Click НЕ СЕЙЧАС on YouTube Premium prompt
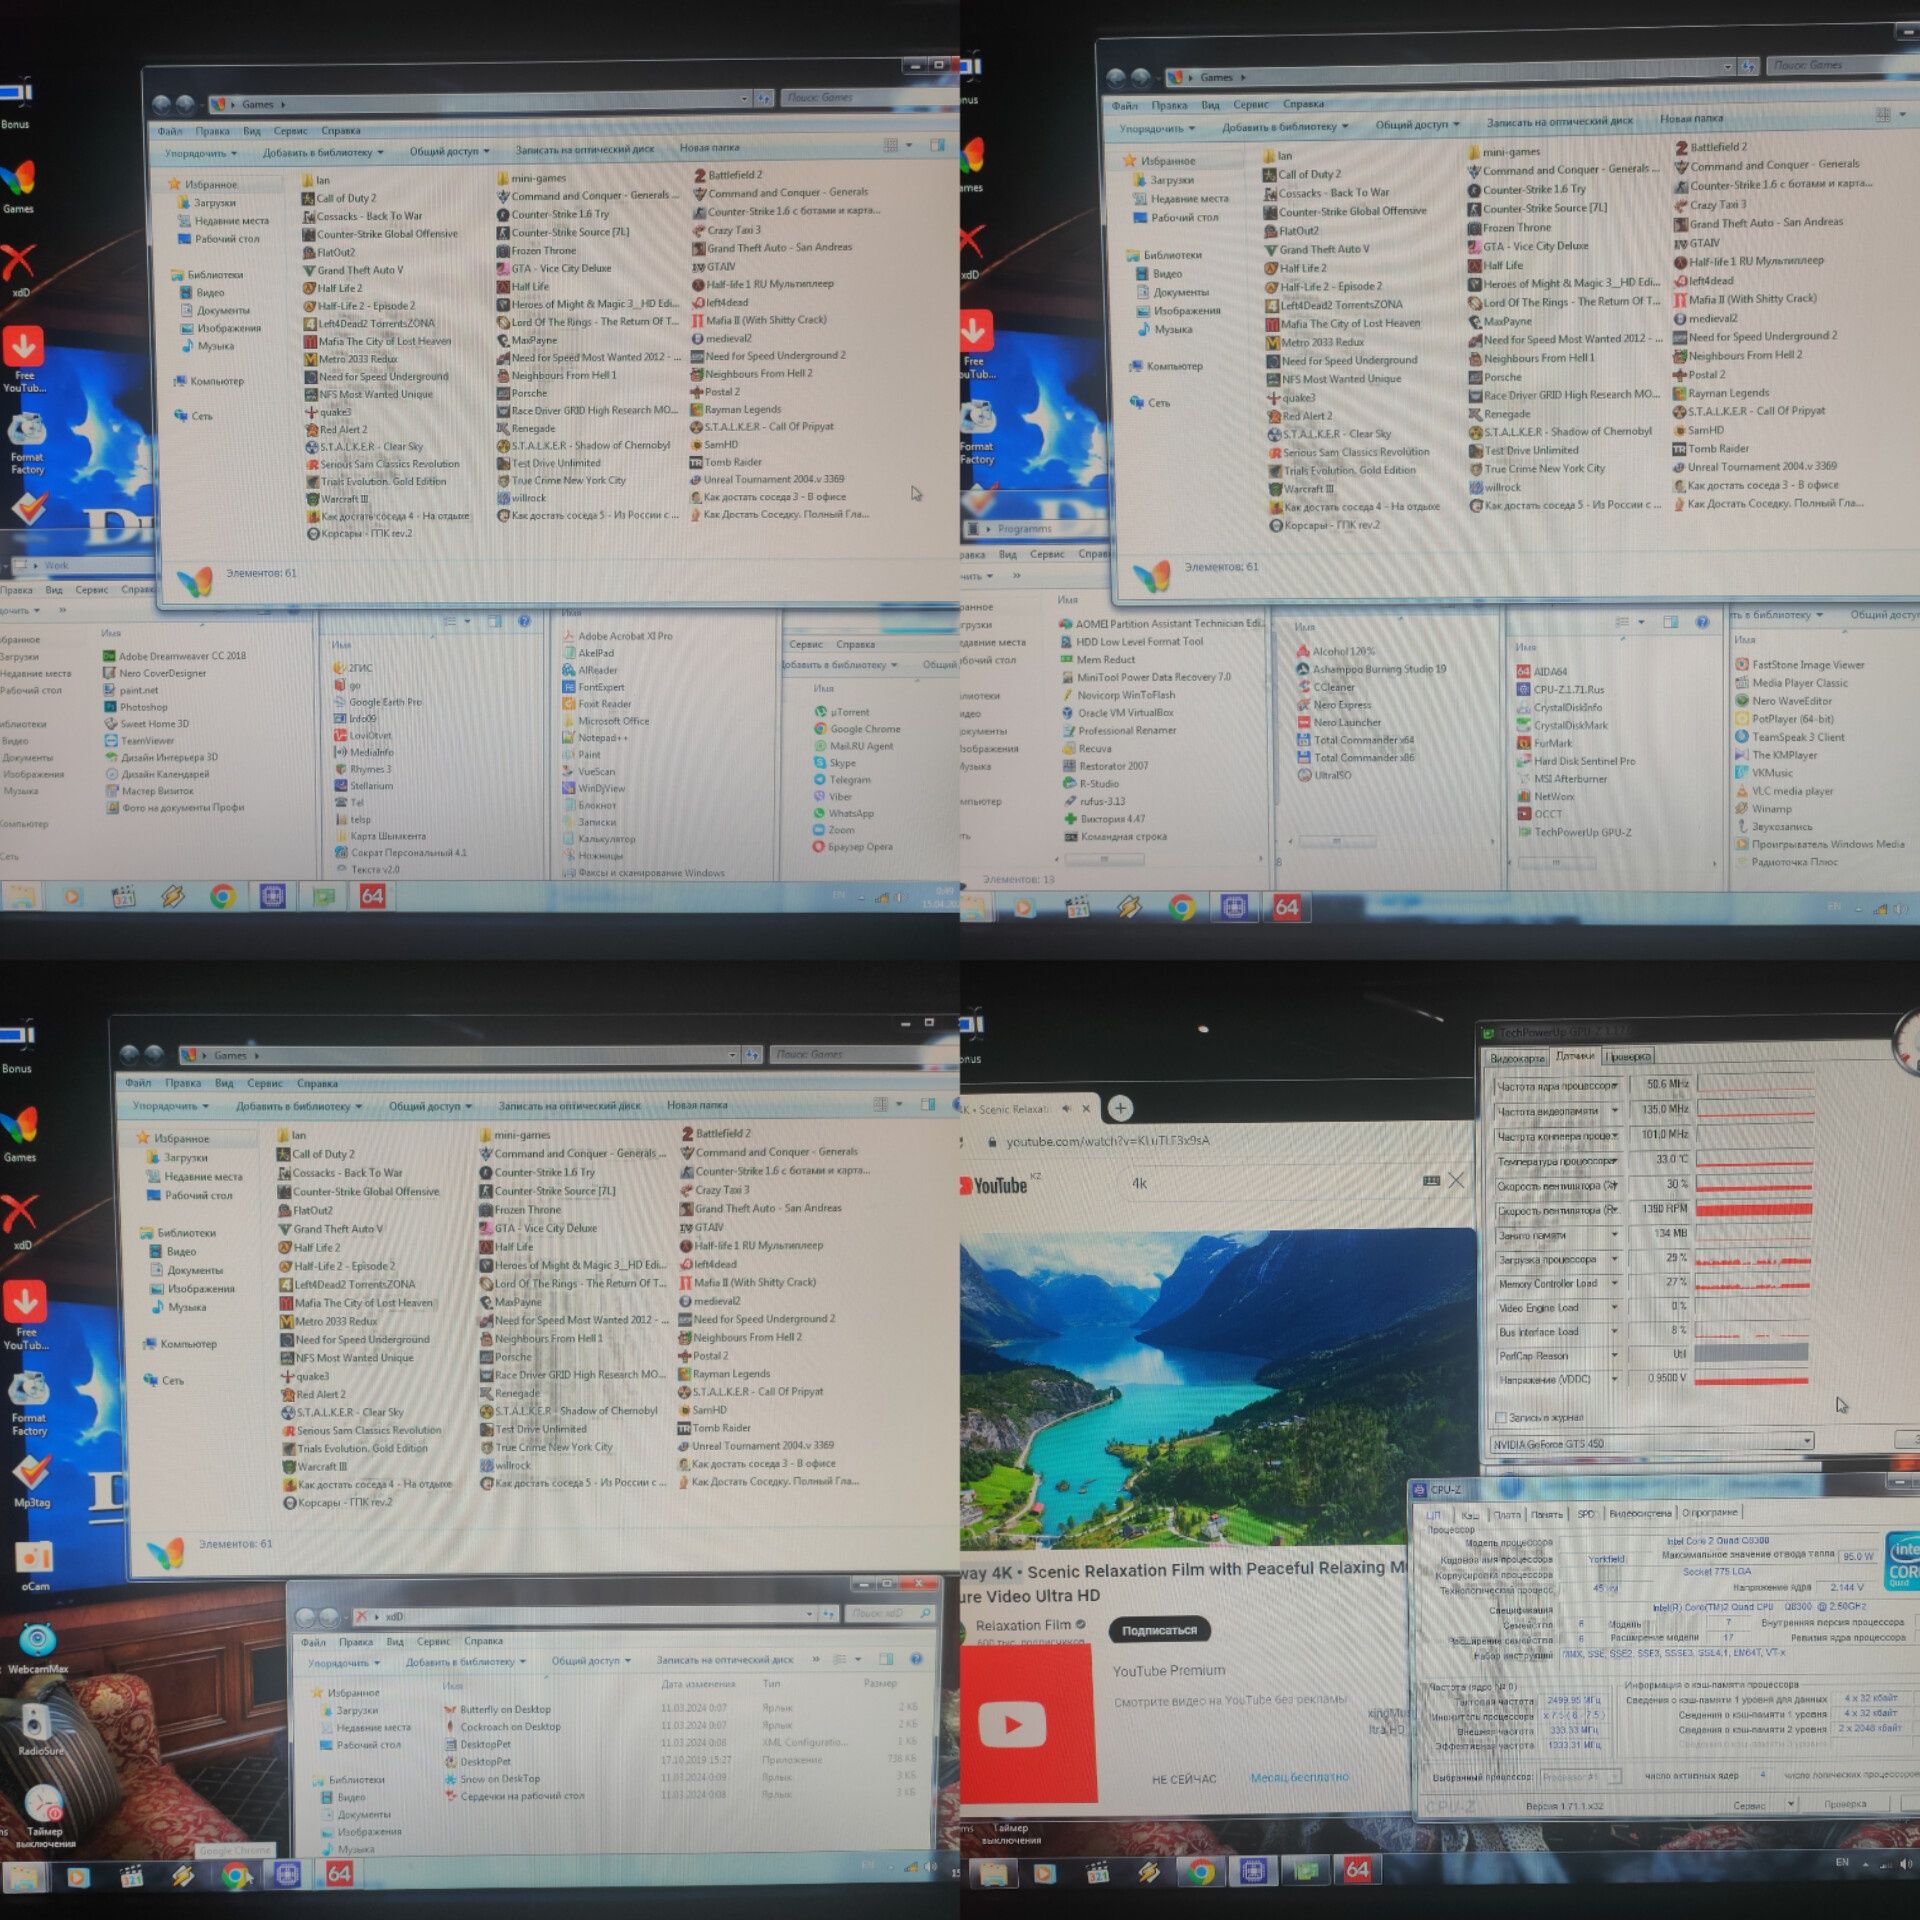This screenshot has width=1920, height=1920. (1184, 1779)
